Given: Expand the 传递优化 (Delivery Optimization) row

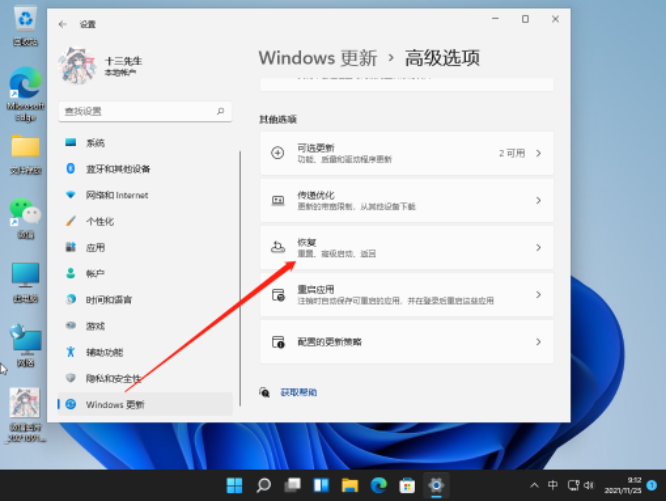Looking at the screenshot, I should (x=406, y=200).
